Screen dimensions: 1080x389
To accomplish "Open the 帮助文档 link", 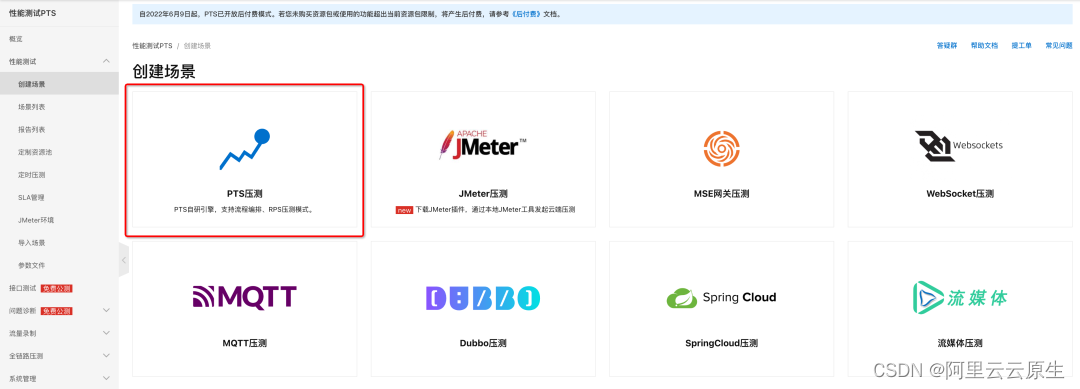I will (x=984, y=45).
